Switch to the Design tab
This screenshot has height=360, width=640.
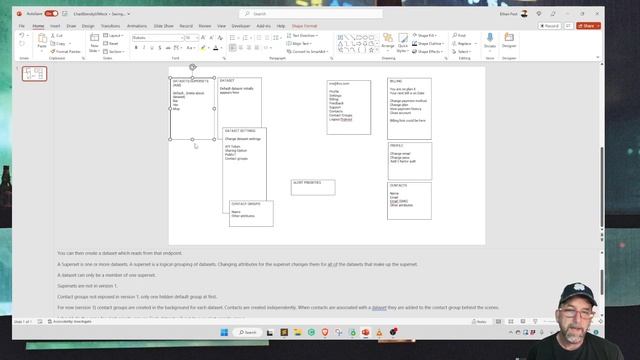pyautogui.click(x=88, y=26)
